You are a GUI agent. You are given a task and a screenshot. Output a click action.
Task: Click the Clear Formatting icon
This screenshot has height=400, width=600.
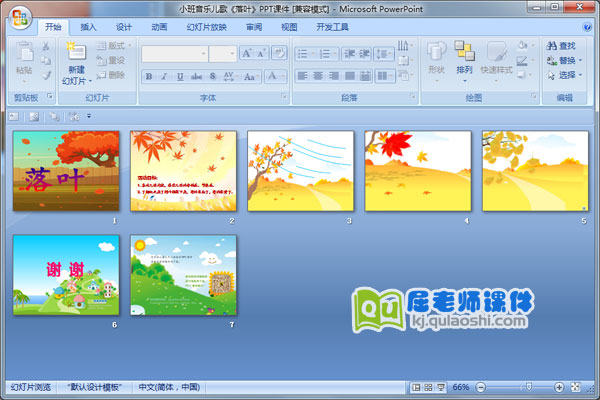click(x=279, y=53)
